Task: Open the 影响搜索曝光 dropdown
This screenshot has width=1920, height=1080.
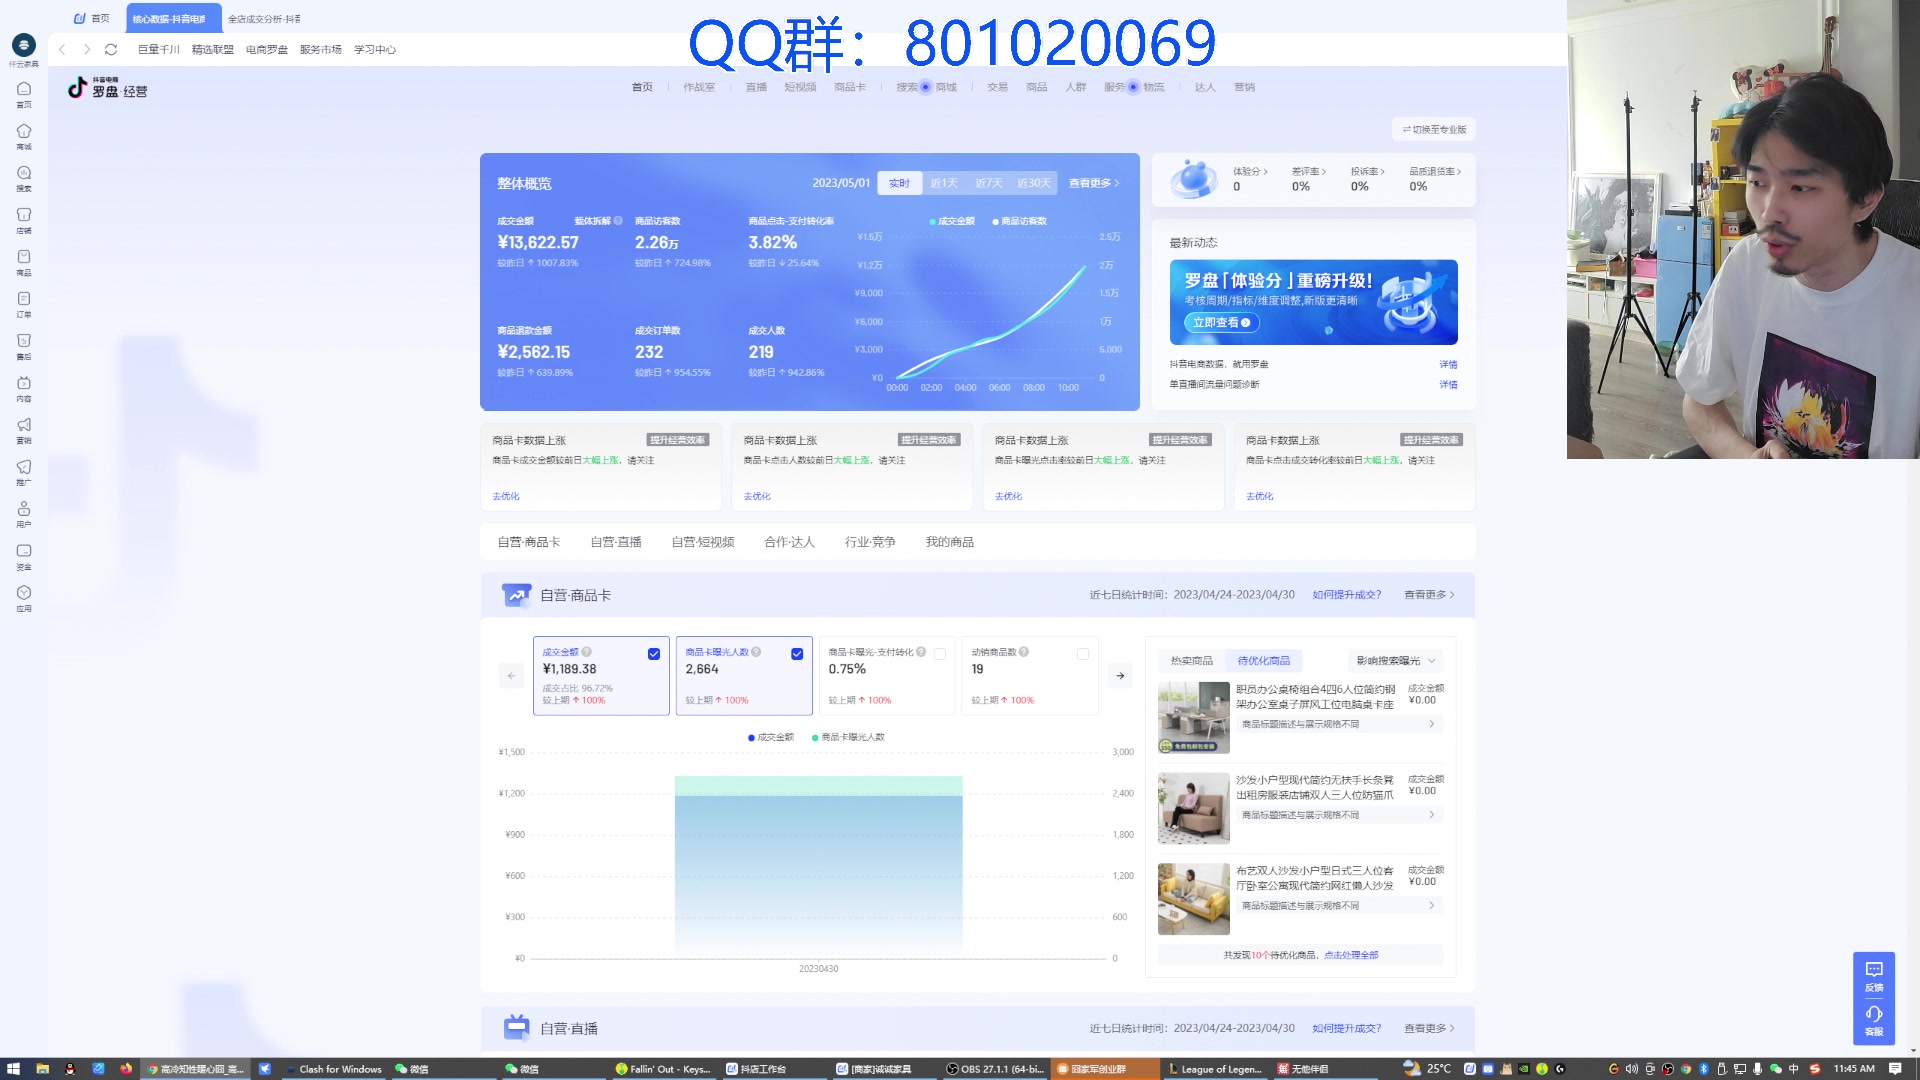Action: pyautogui.click(x=1396, y=661)
